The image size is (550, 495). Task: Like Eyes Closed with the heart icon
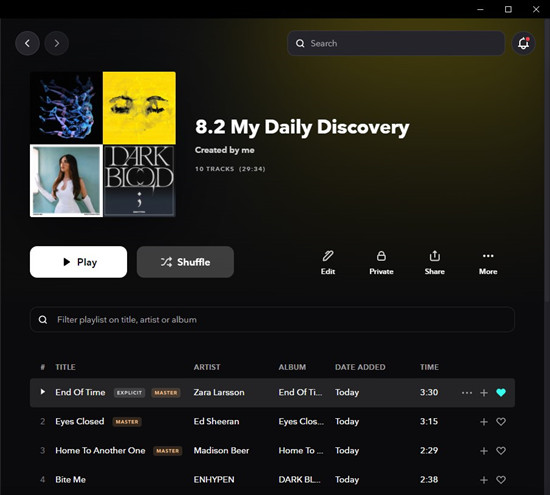point(501,421)
